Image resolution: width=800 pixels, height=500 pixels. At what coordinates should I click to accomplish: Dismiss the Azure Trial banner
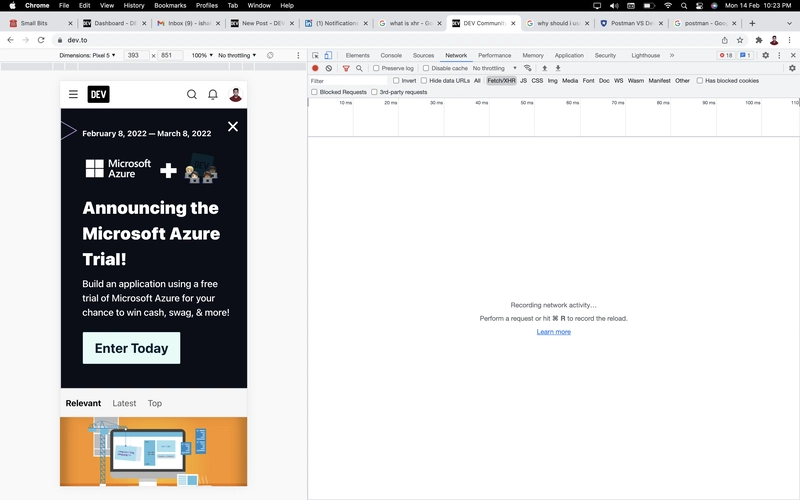coord(233,127)
